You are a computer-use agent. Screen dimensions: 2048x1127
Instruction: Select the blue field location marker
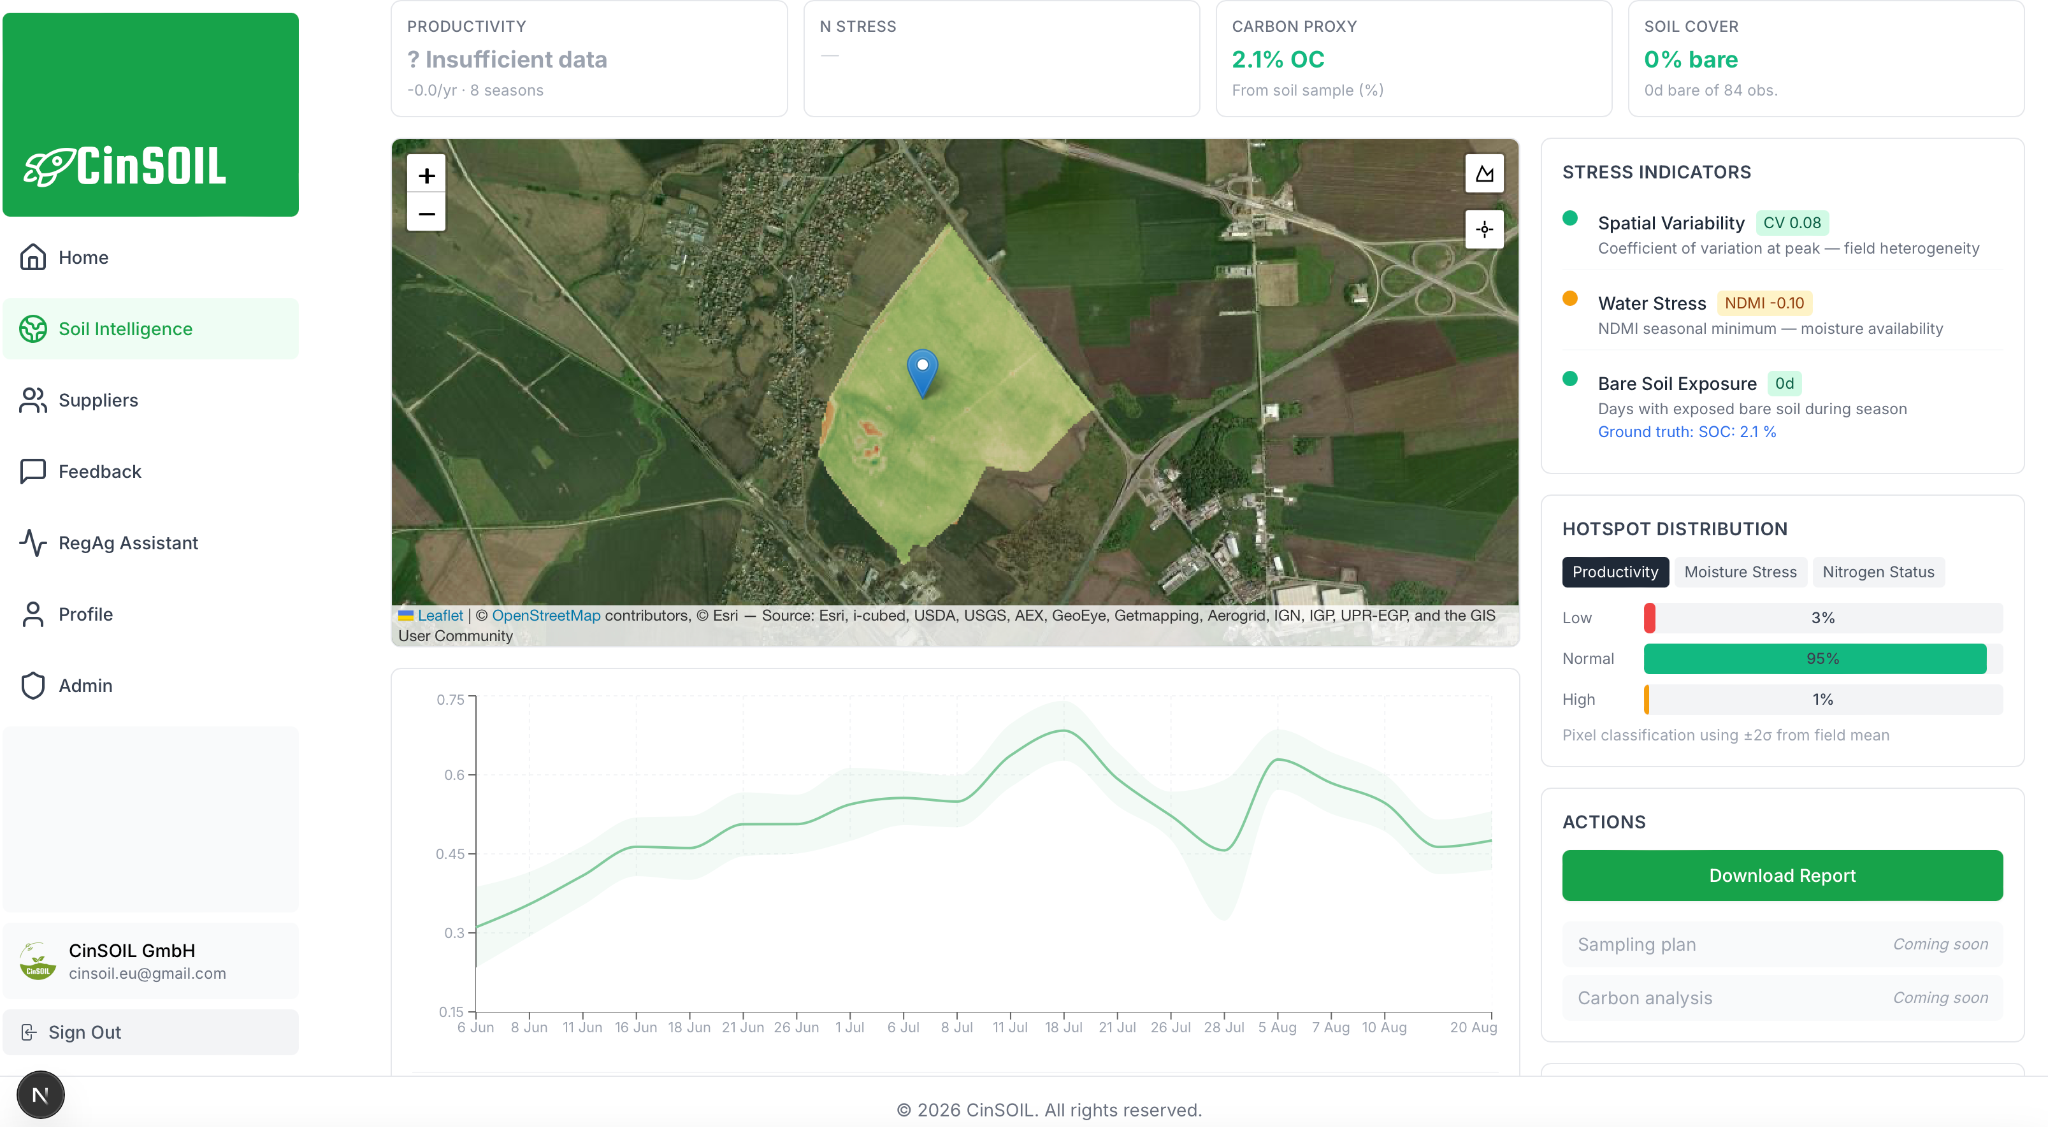point(922,373)
